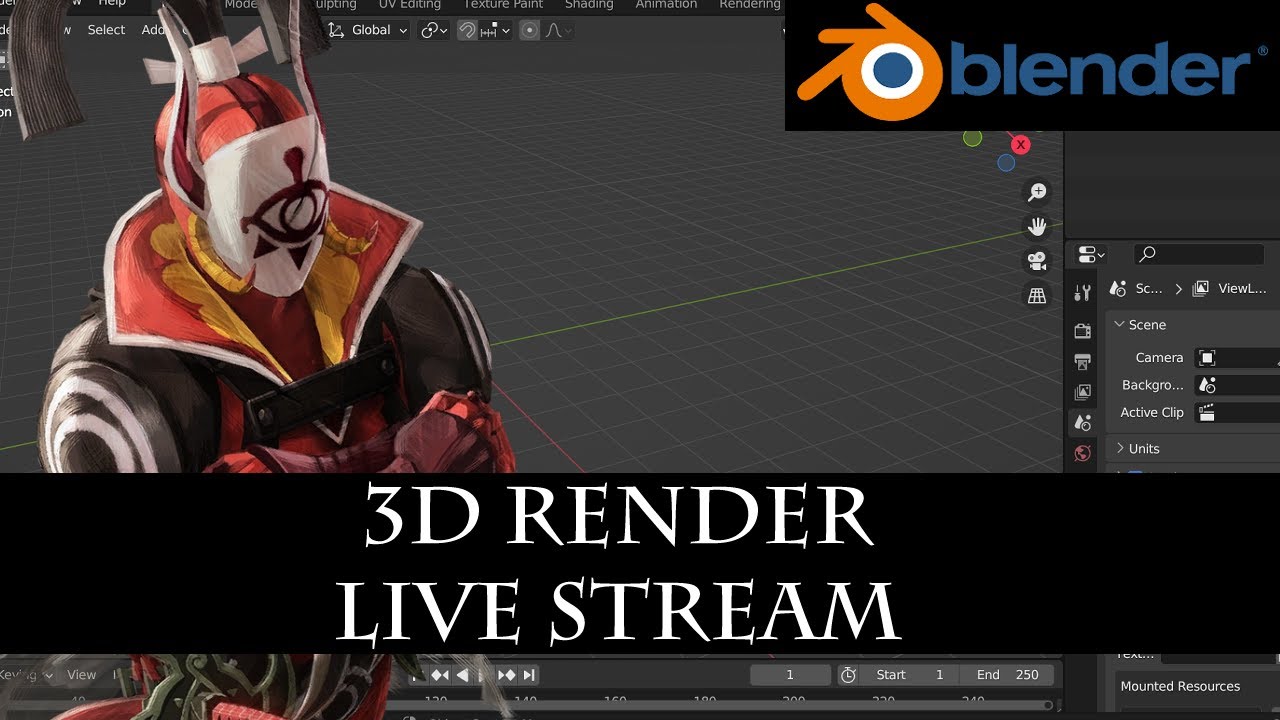
Task: Open the Select menu in the viewport header
Action: click(x=106, y=30)
